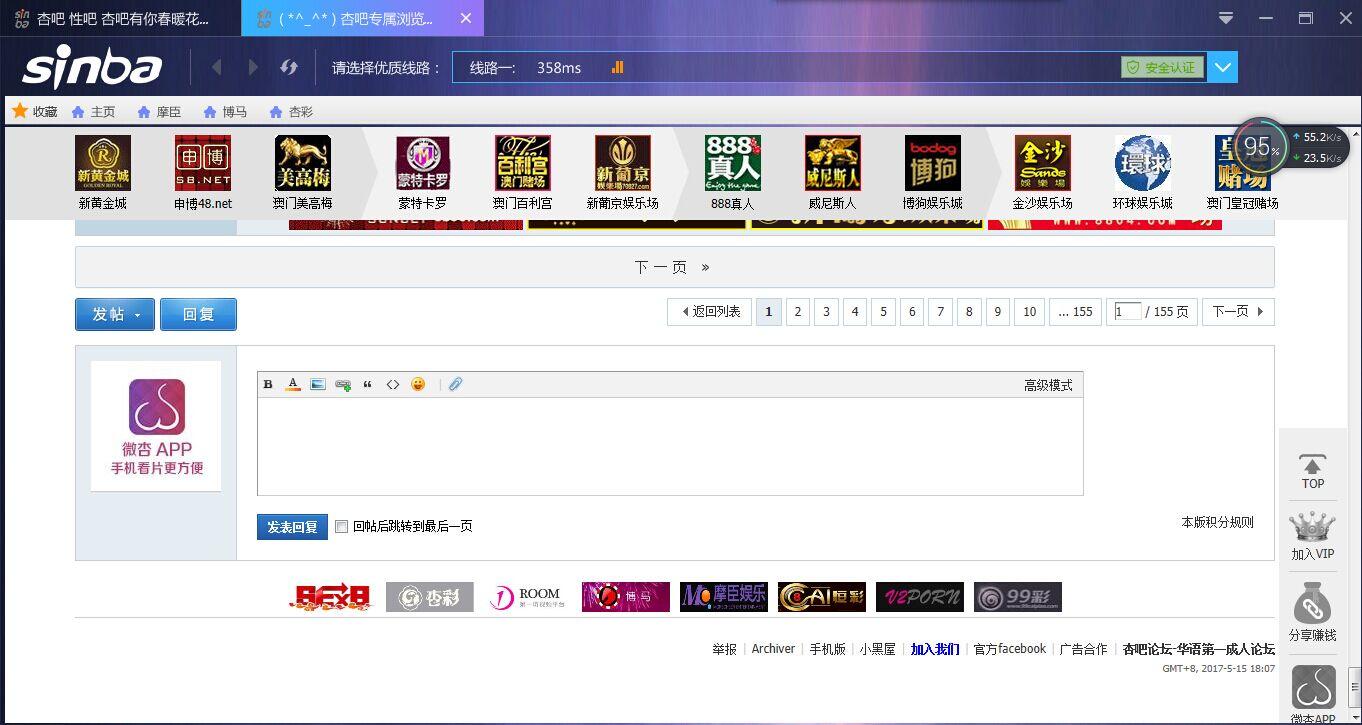Viewport: 1362px width, 725px height.
Task: Close the 杏吧专属浏览 tab
Action: point(466,18)
